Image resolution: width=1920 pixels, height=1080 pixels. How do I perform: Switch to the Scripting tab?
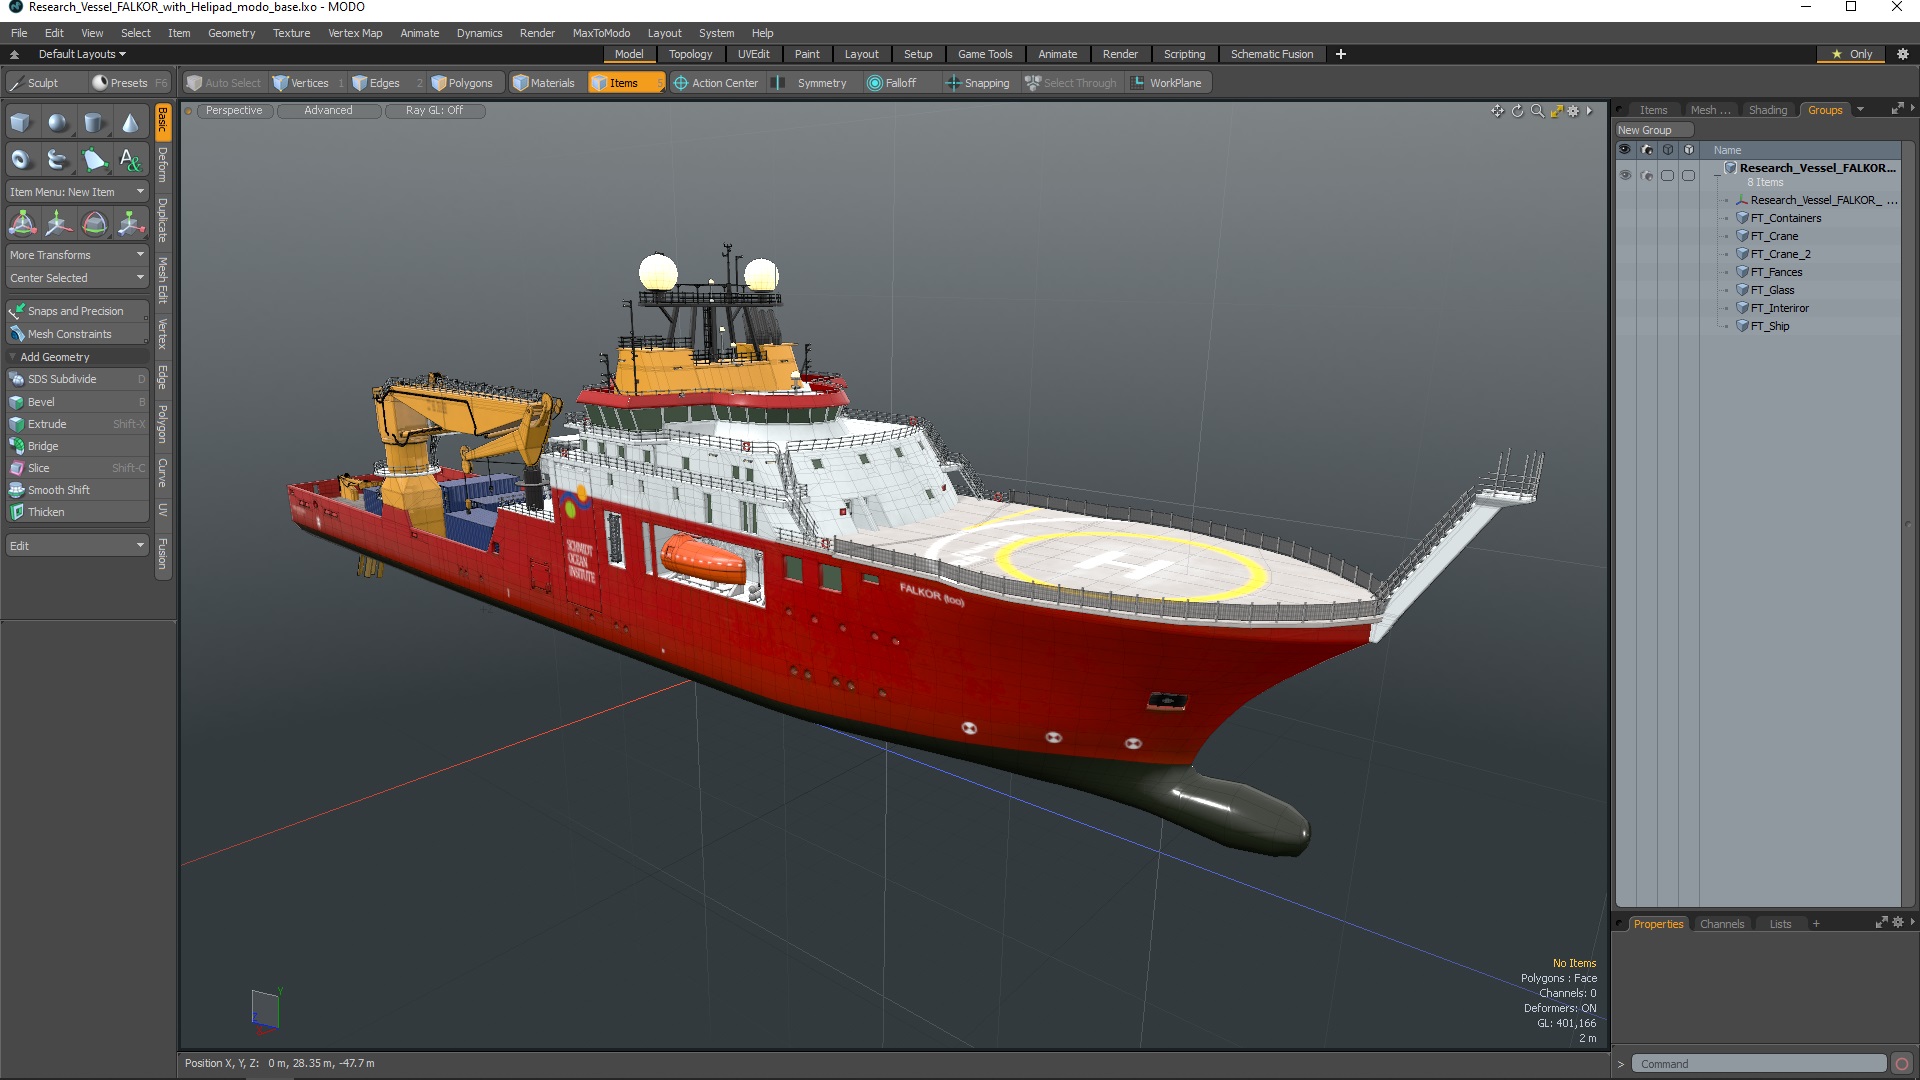[1185, 54]
